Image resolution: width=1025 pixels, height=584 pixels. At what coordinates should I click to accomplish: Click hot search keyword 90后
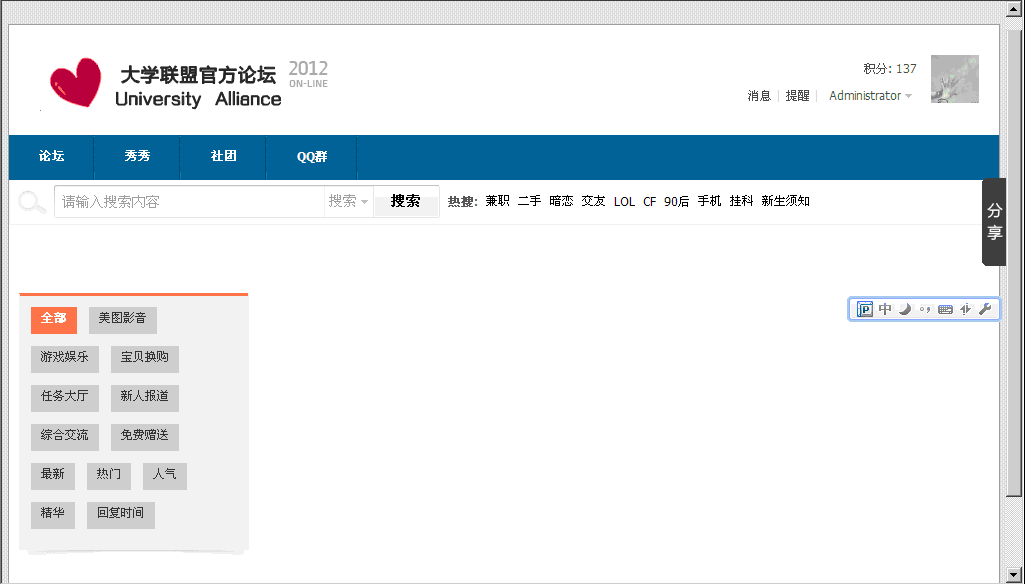[677, 201]
